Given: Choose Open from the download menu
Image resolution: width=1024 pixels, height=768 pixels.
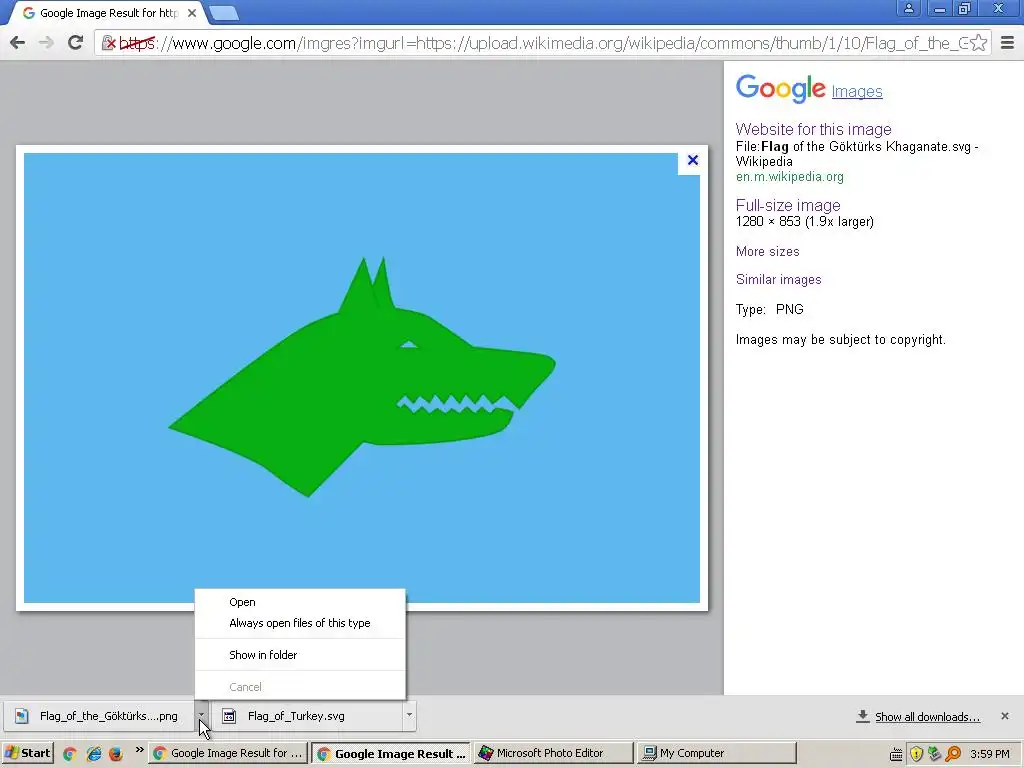Looking at the screenshot, I should (300, 602).
